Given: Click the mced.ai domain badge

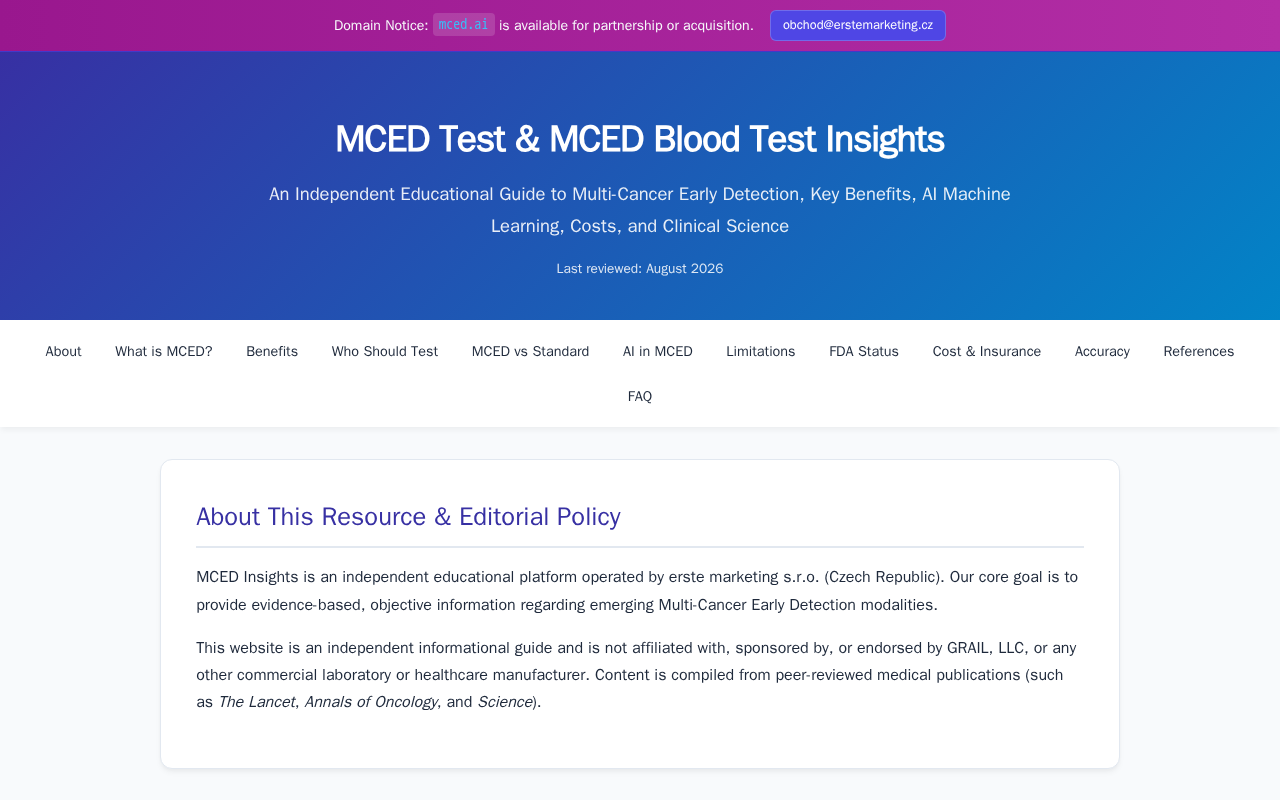Looking at the screenshot, I should click(464, 25).
